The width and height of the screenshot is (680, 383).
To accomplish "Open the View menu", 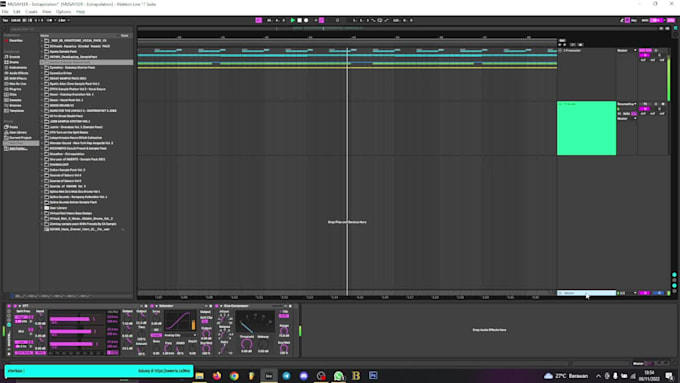I will pos(46,12).
